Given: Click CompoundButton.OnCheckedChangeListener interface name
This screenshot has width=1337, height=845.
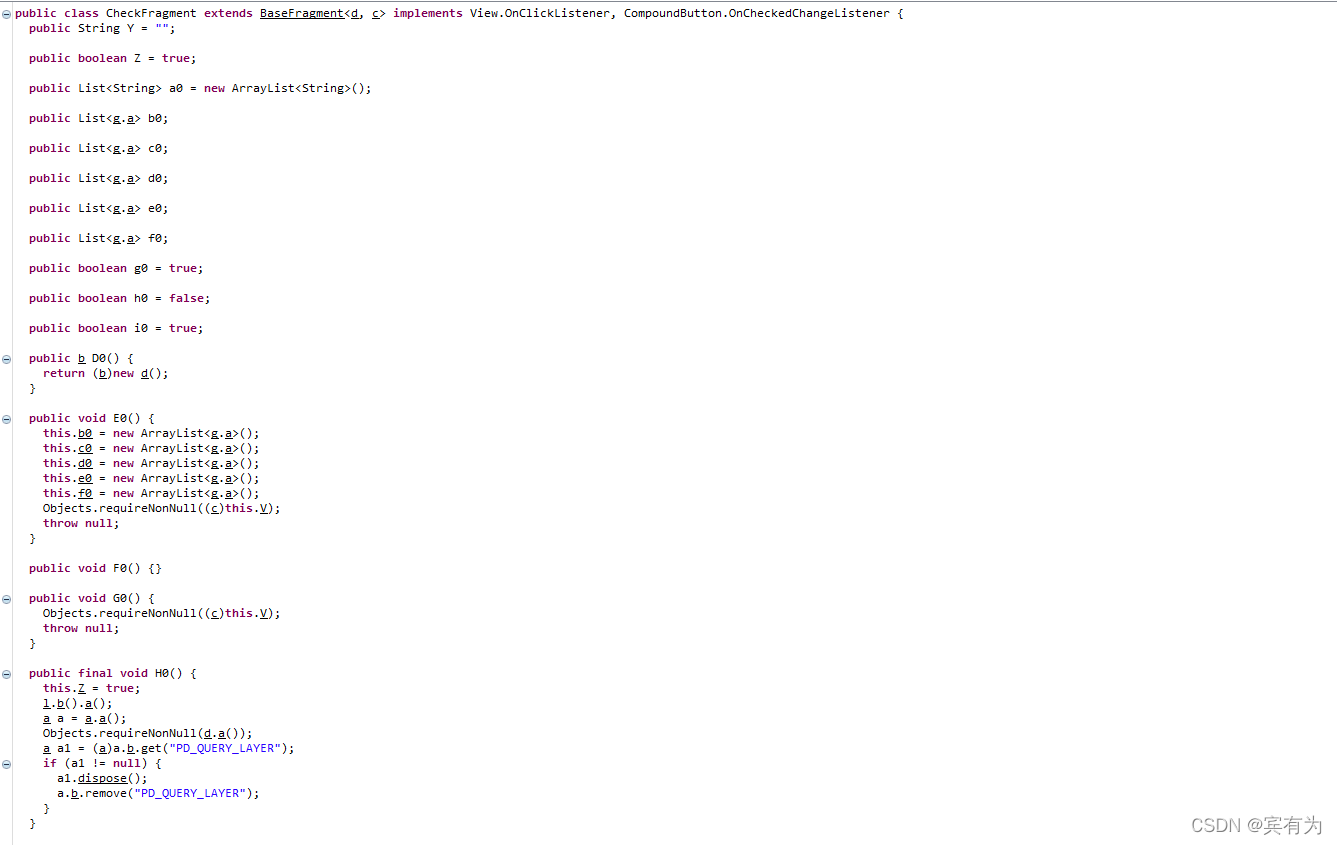Looking at the screenshot, I should [756, 13].
